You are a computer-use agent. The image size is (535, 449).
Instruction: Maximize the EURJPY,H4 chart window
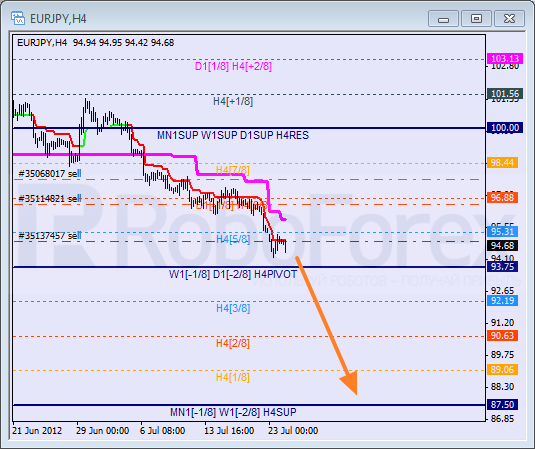476,18
